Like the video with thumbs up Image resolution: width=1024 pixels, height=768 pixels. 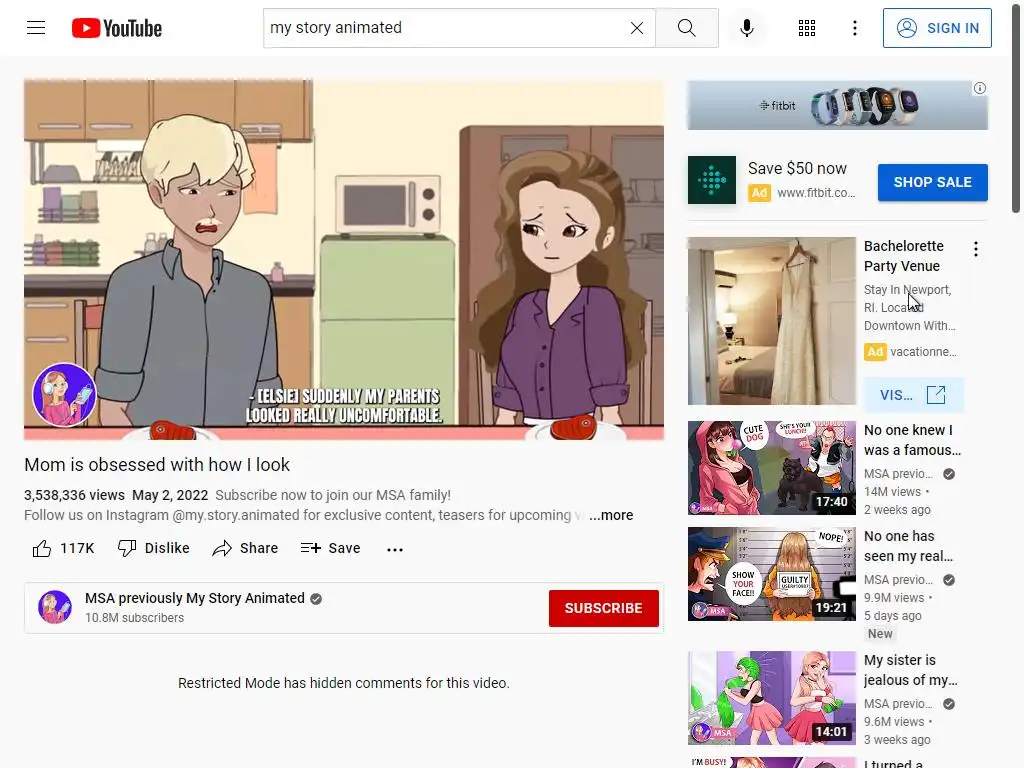click(x=63, y=549)
